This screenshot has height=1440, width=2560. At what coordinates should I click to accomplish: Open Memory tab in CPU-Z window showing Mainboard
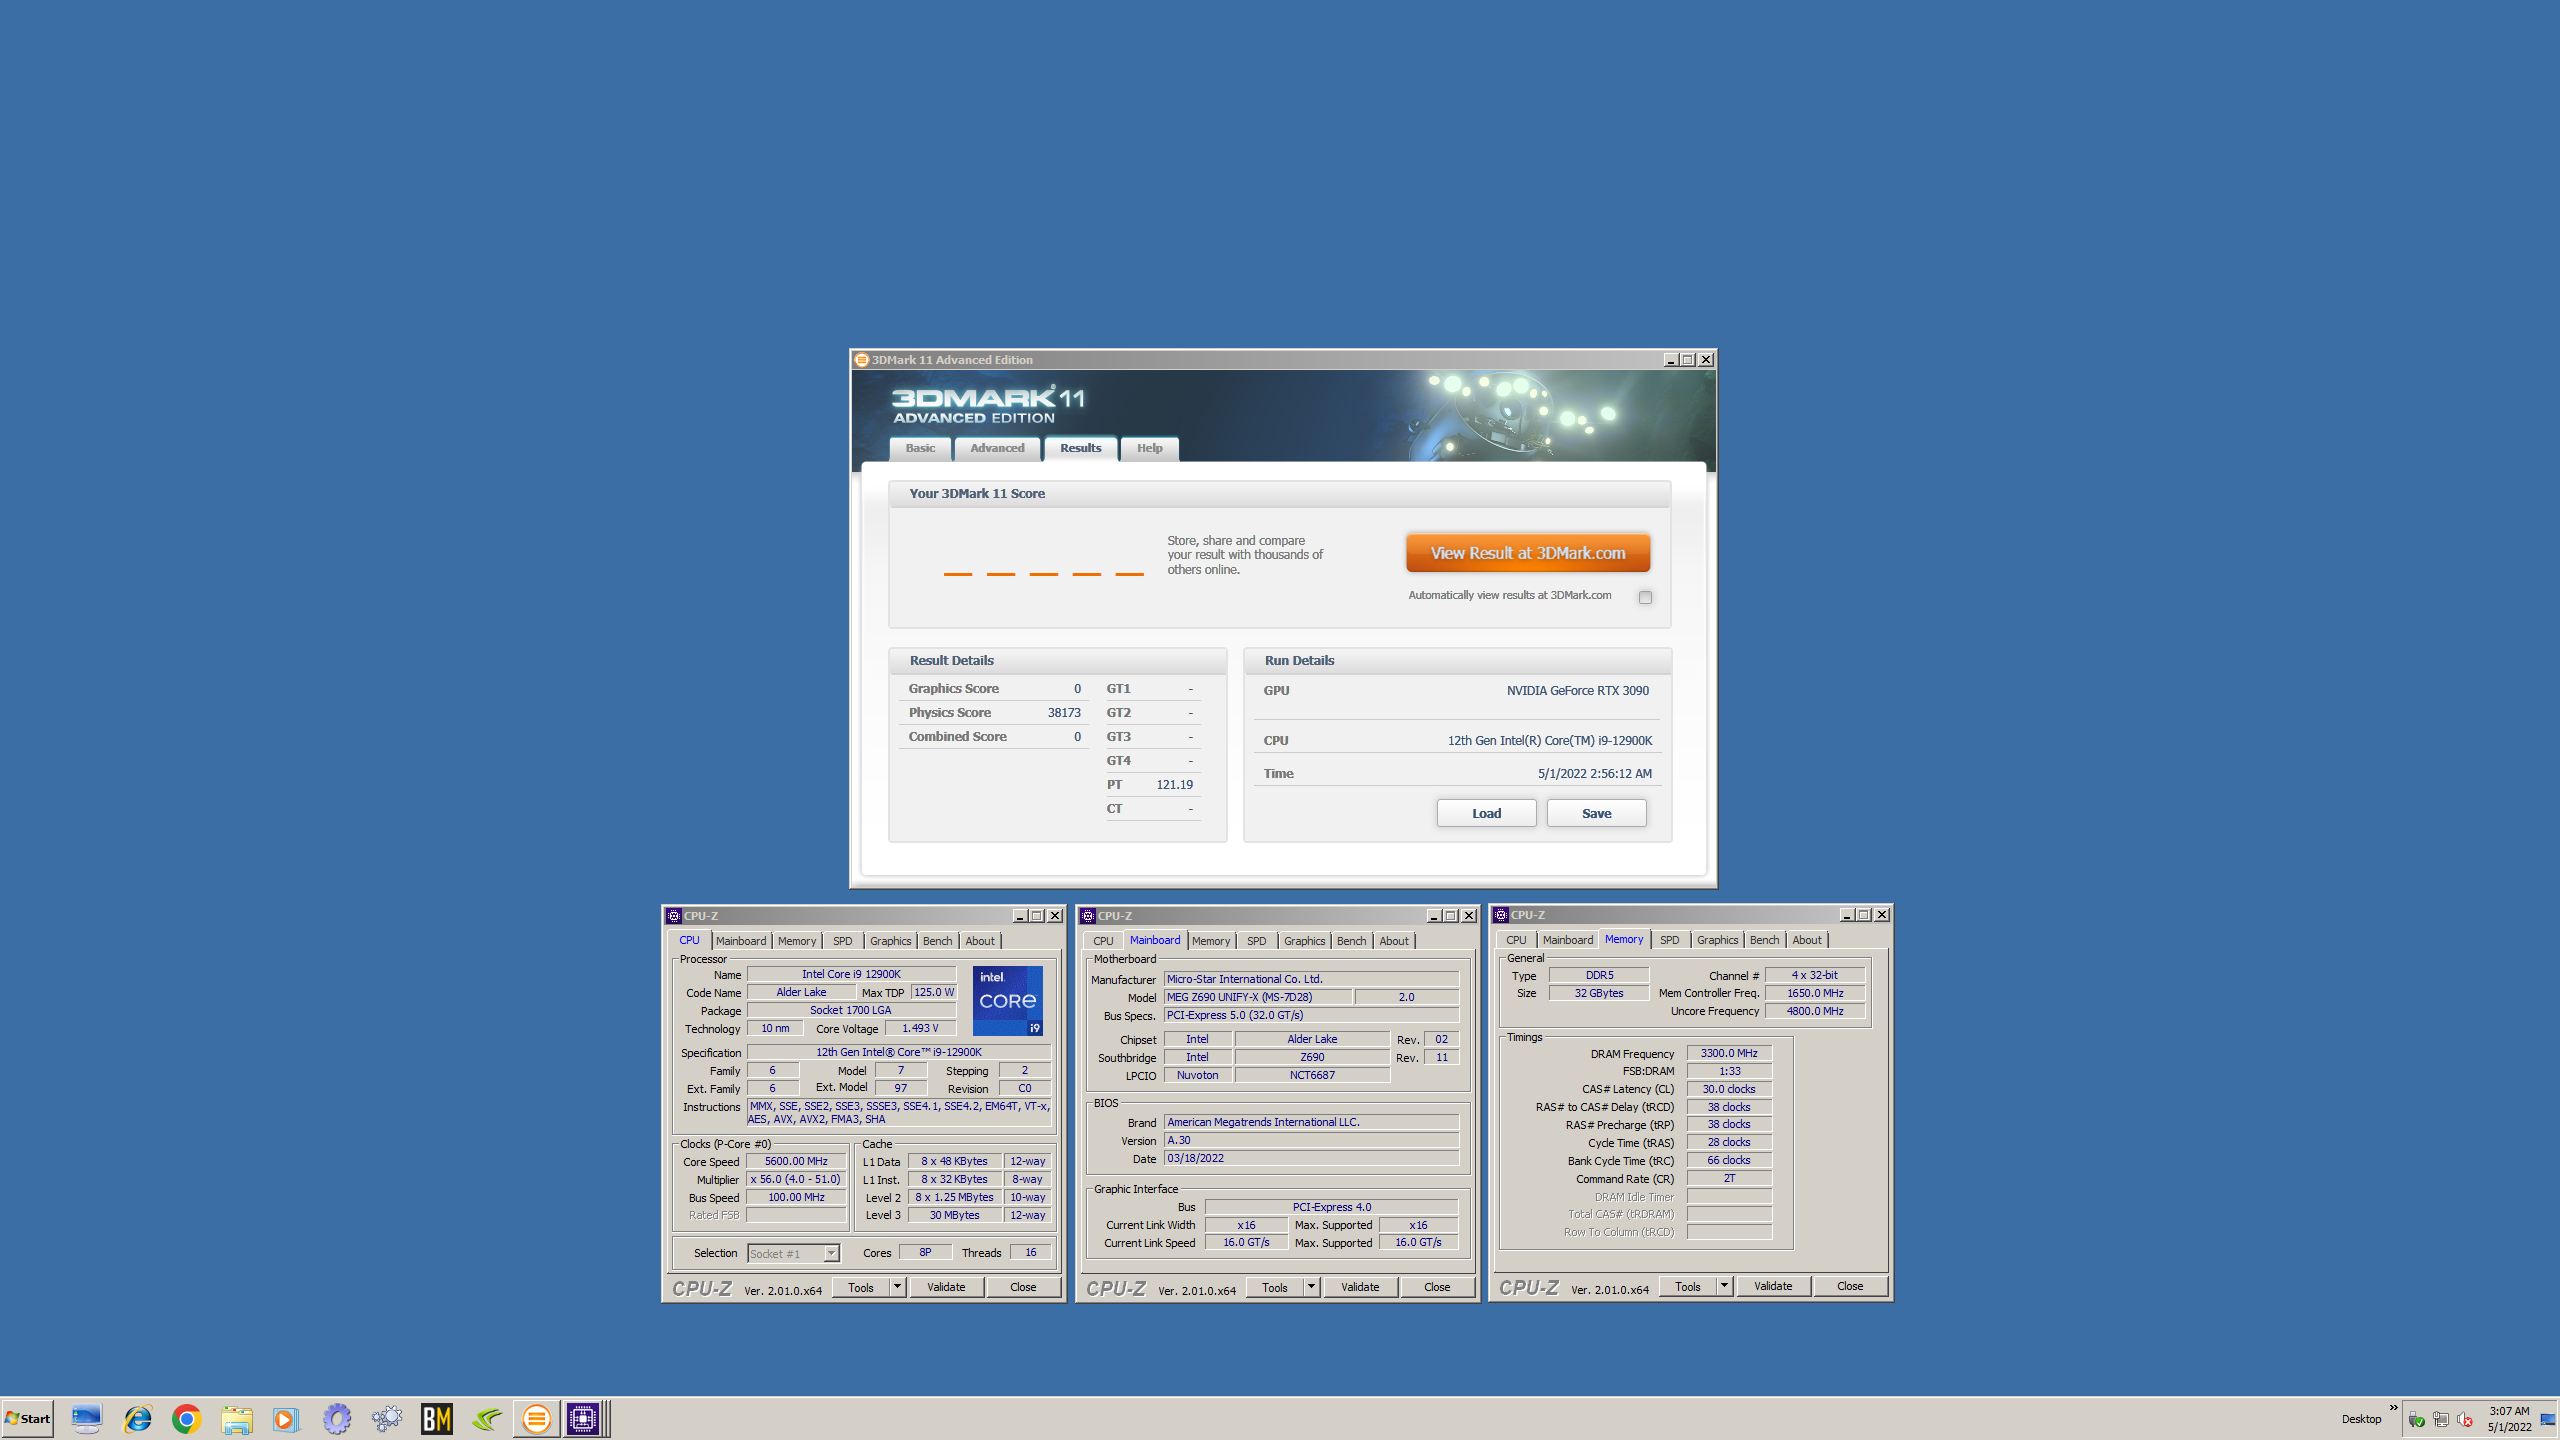1210,941
